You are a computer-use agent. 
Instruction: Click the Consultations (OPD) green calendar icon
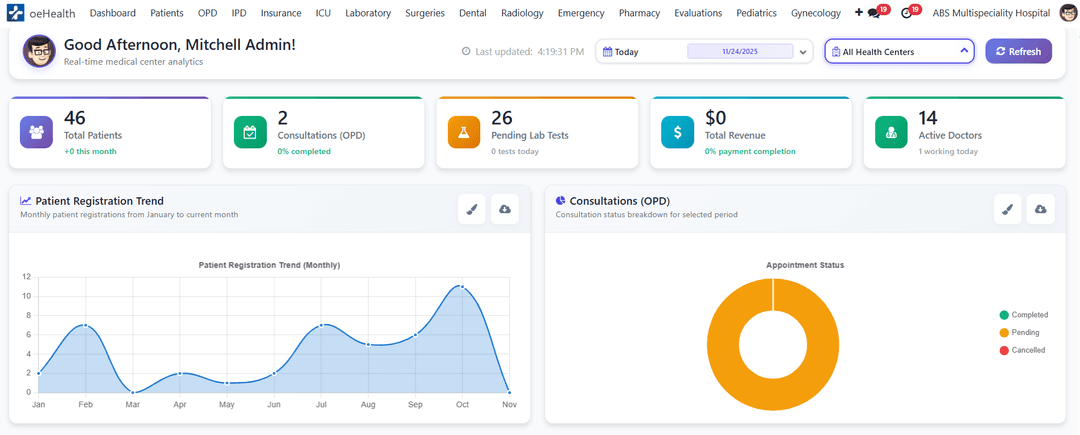[x=250, y=132]
